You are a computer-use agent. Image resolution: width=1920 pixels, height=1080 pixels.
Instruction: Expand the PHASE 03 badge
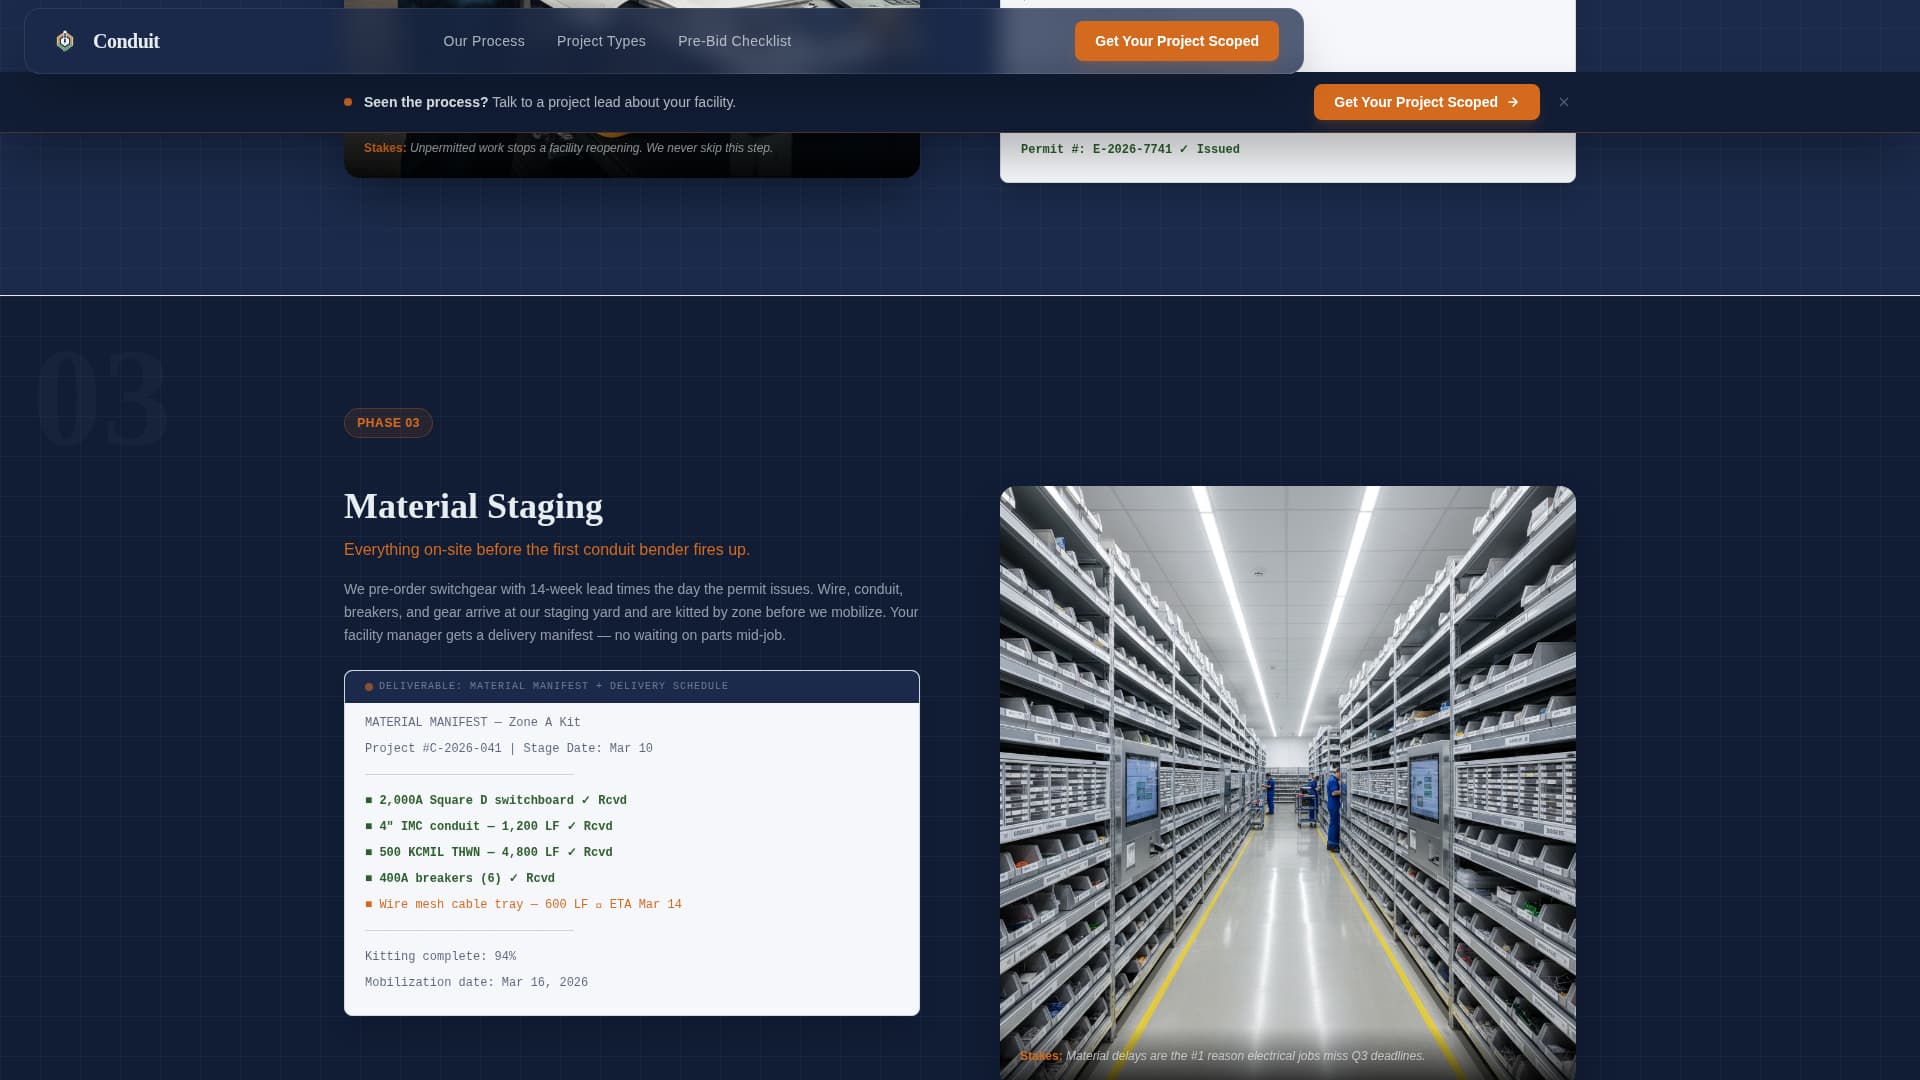[388, 422]
